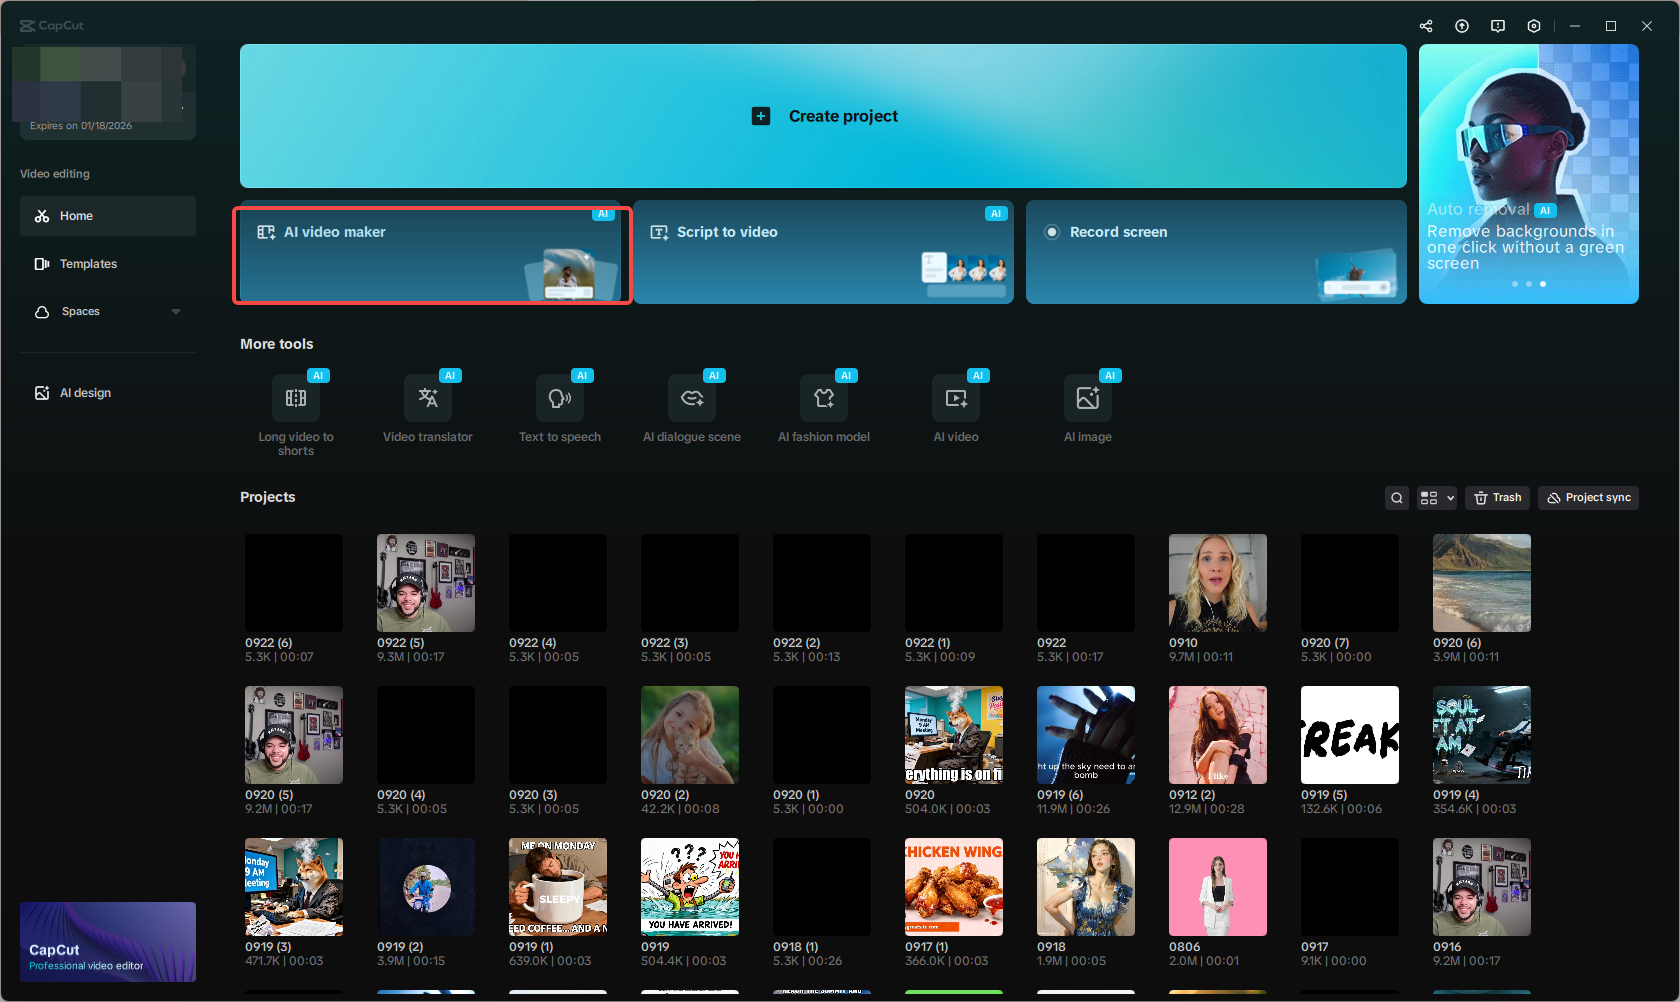
Task: Open project 0918 thumbnail
Action: pyautogui.click(x=1086, y=887)
